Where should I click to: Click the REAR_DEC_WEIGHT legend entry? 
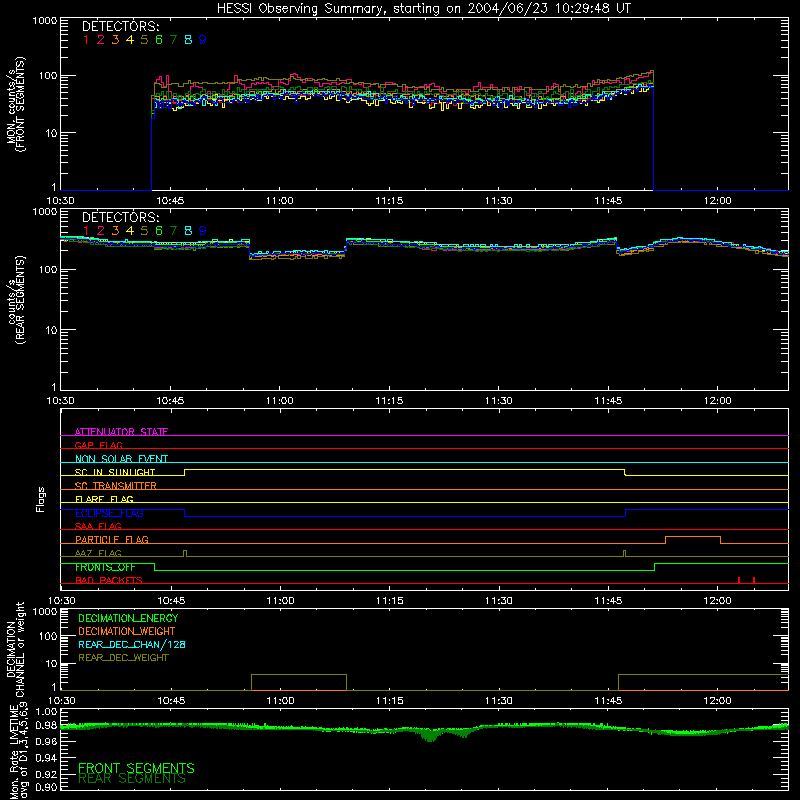[123, 658]
